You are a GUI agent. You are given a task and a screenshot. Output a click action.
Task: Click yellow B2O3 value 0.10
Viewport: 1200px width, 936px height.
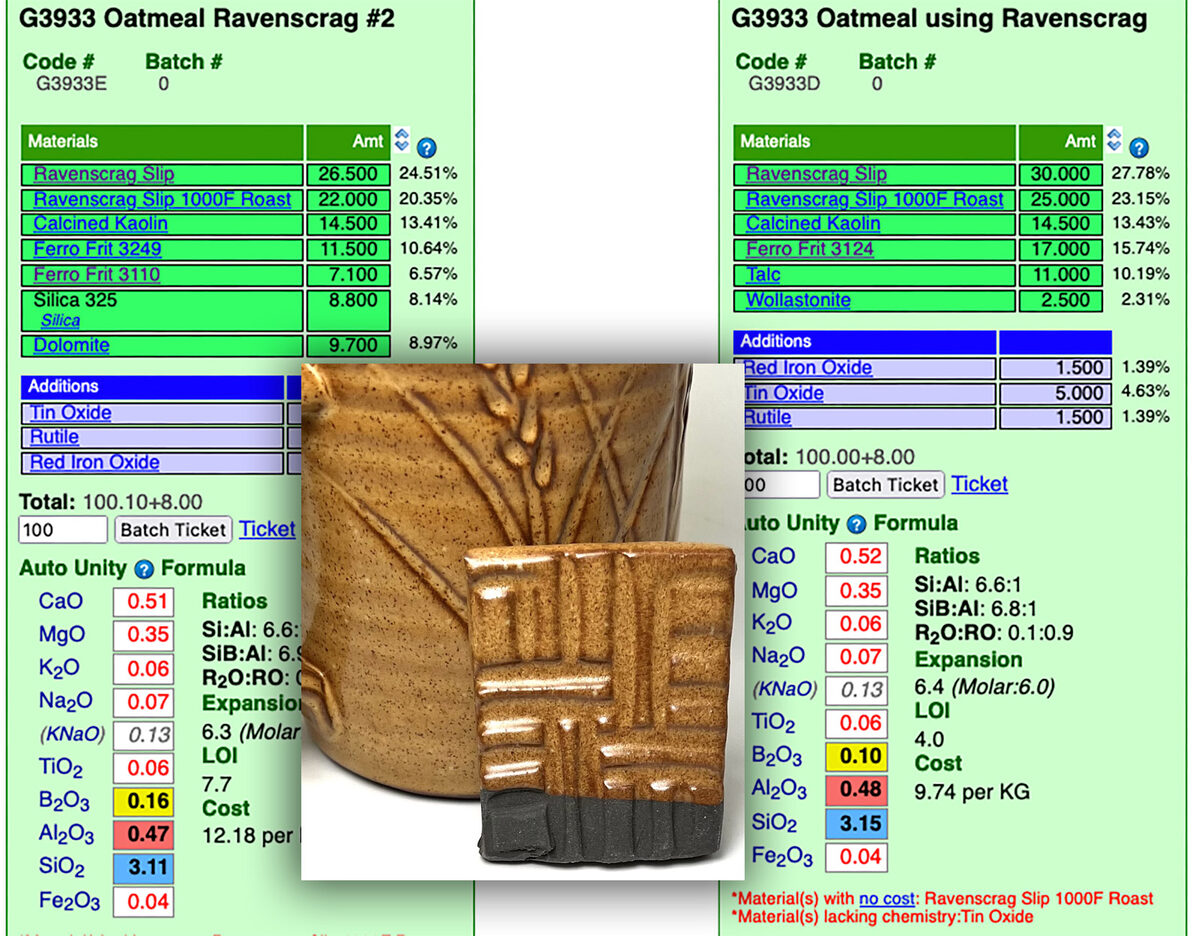[x=856, y=757]
